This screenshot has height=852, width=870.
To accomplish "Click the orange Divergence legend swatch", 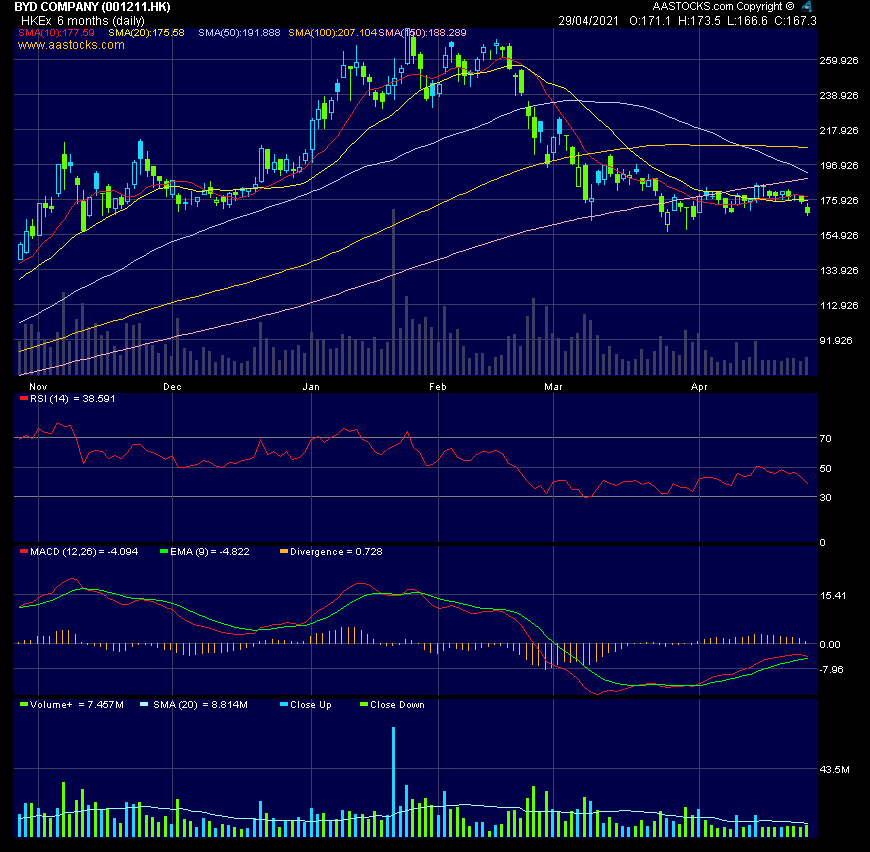I will point(284,551).
